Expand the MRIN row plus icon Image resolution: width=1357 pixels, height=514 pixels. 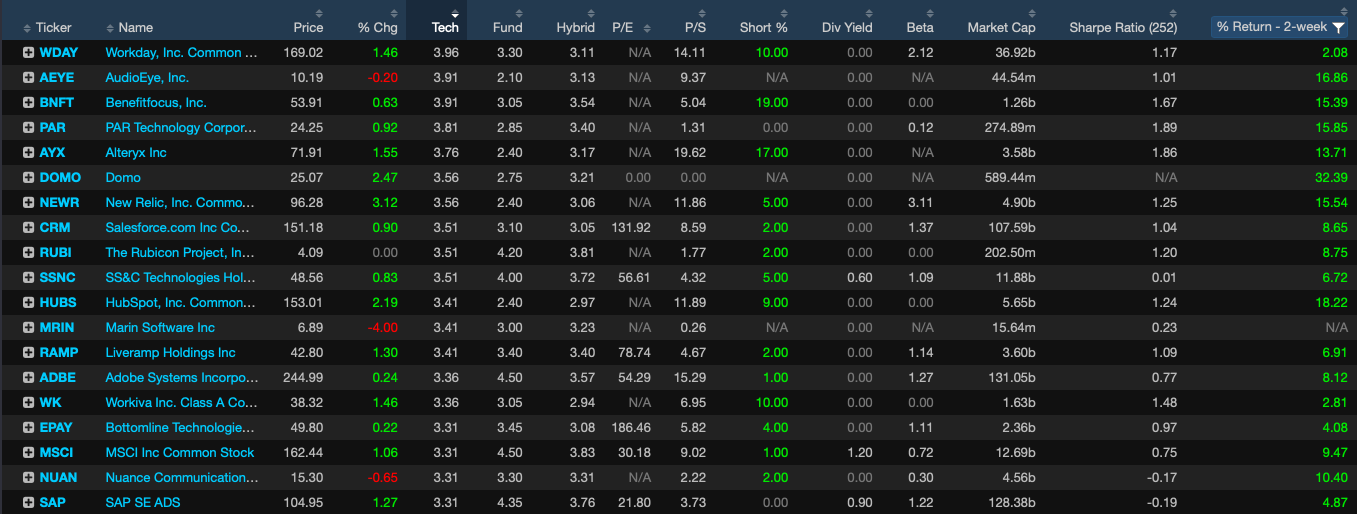tap(28, 327)
